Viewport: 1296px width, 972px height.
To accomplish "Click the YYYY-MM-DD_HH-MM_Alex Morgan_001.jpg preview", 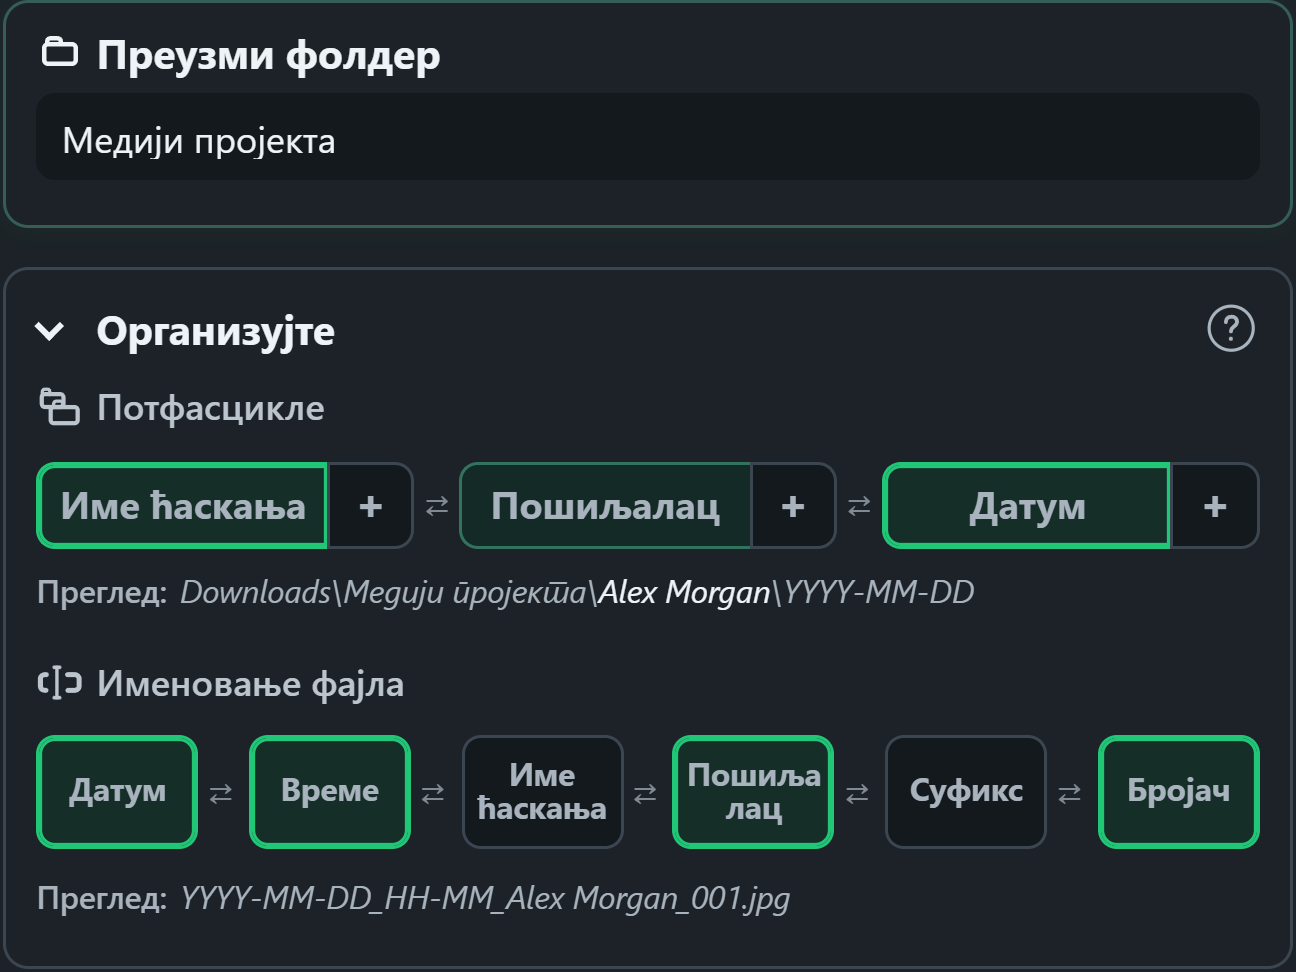I will 485,898.
